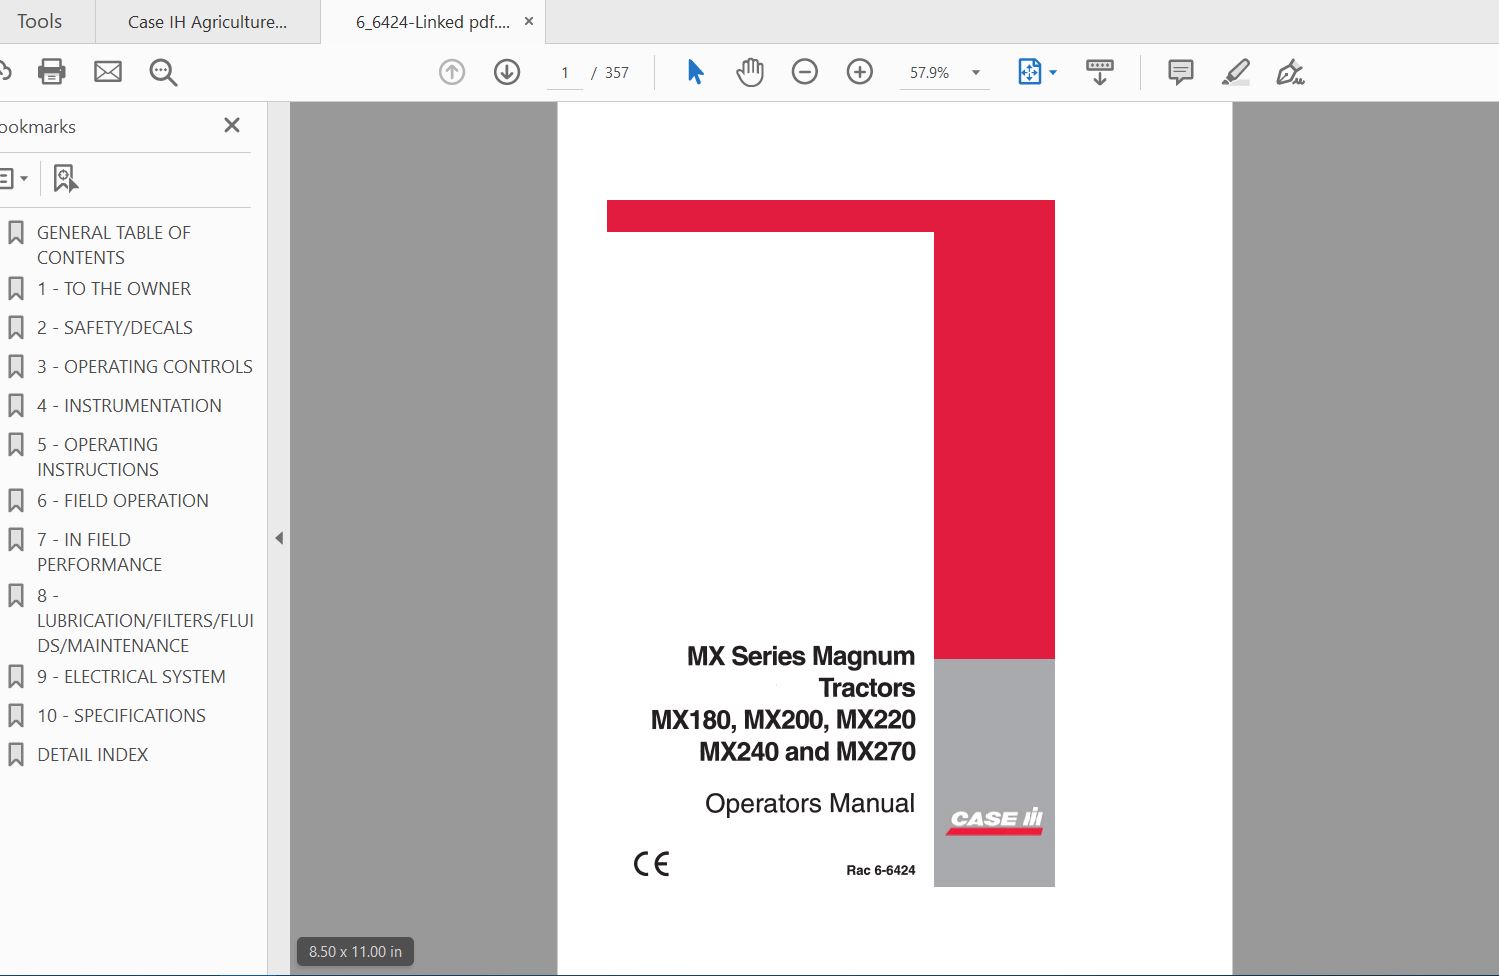Close the 6_6424-Linked pdf tab

pos(529,21)
